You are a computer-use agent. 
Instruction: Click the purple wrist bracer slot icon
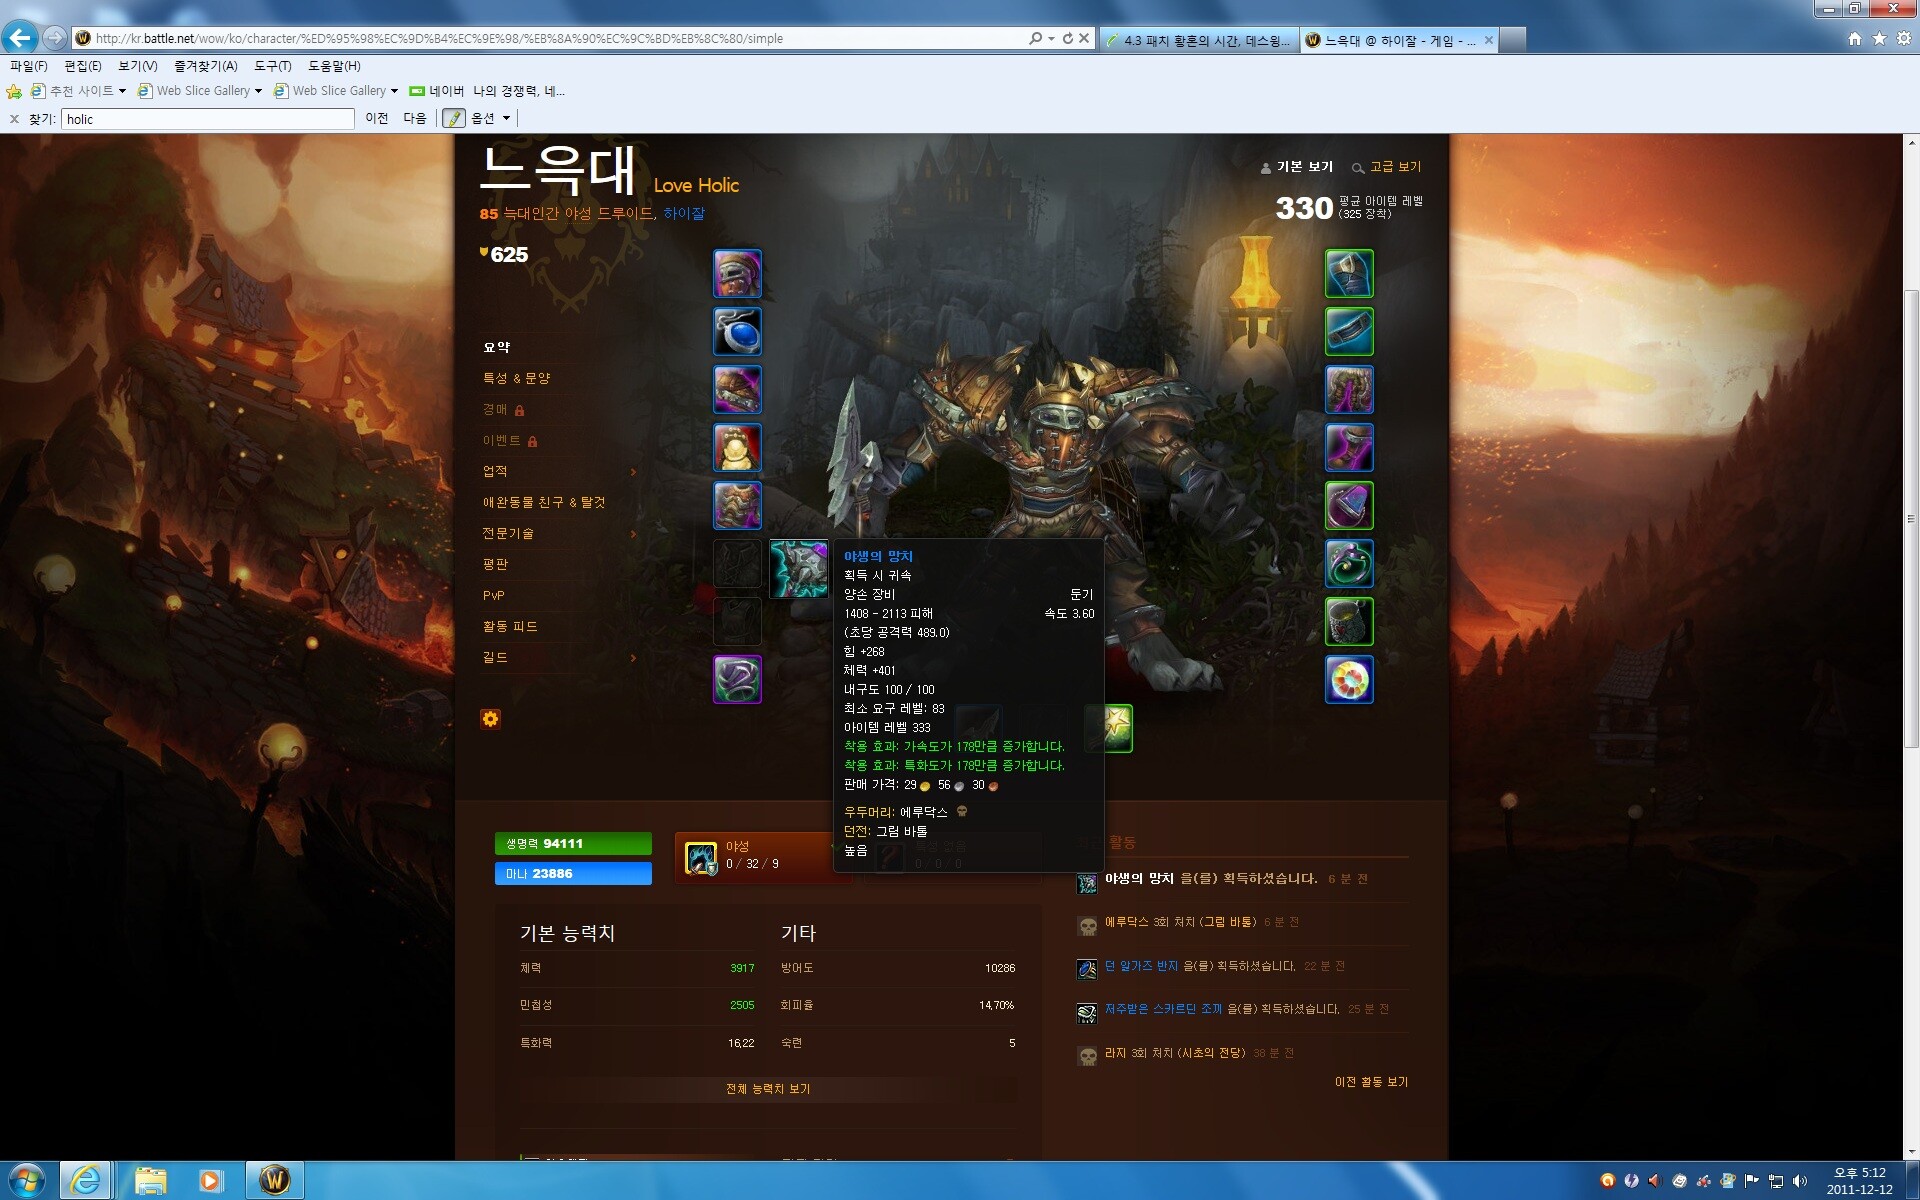(737, 680)
